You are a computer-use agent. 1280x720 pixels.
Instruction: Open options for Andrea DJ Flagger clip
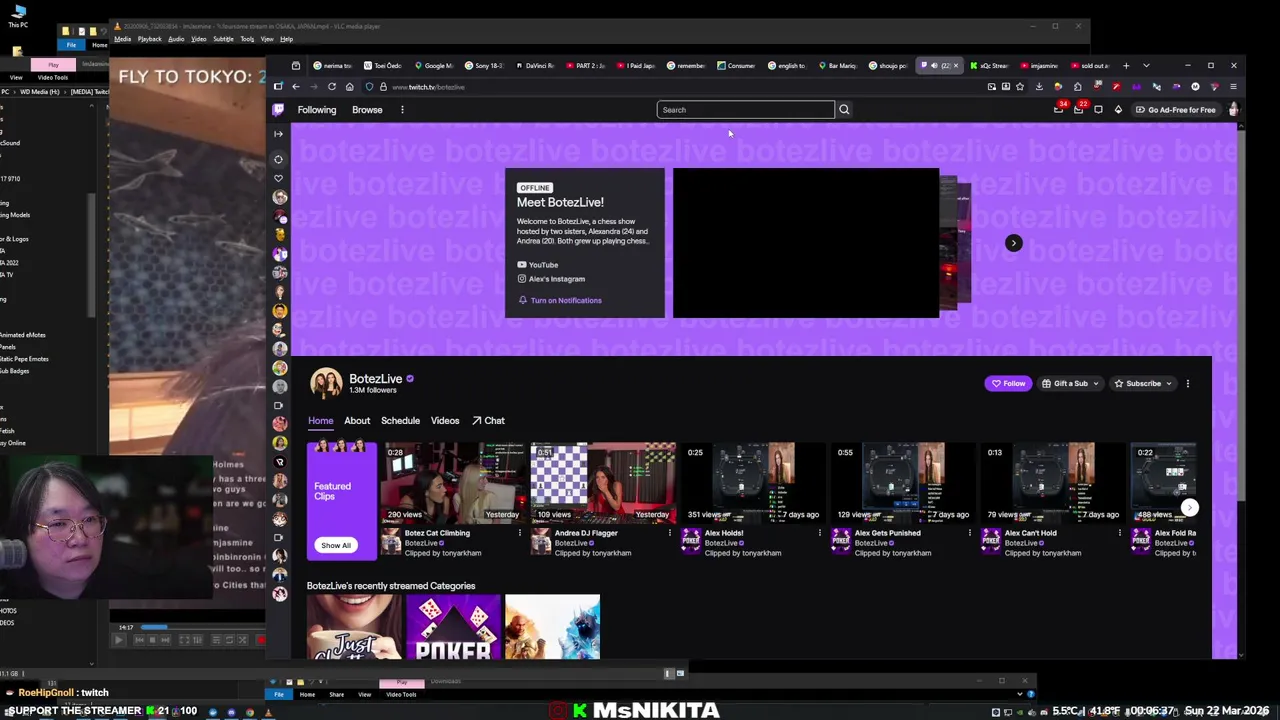pyautogui.click(x=669, y=533)
